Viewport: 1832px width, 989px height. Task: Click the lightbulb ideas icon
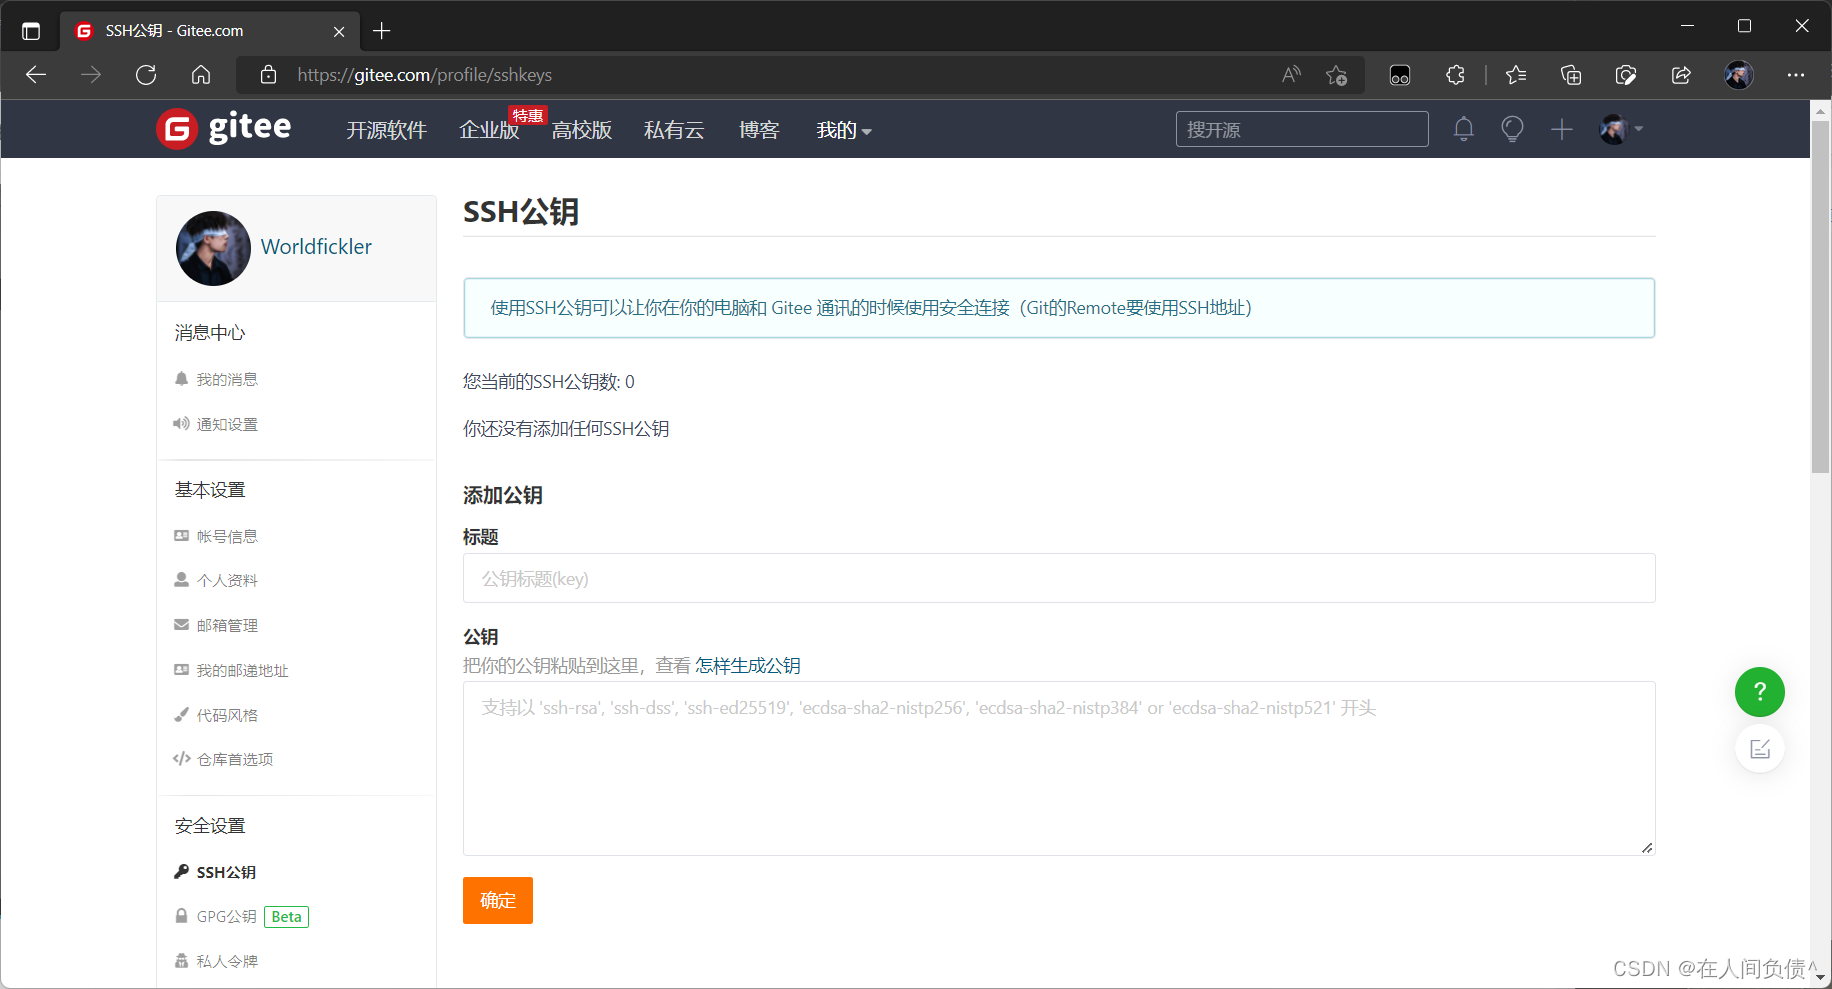tap(1512, 129)
